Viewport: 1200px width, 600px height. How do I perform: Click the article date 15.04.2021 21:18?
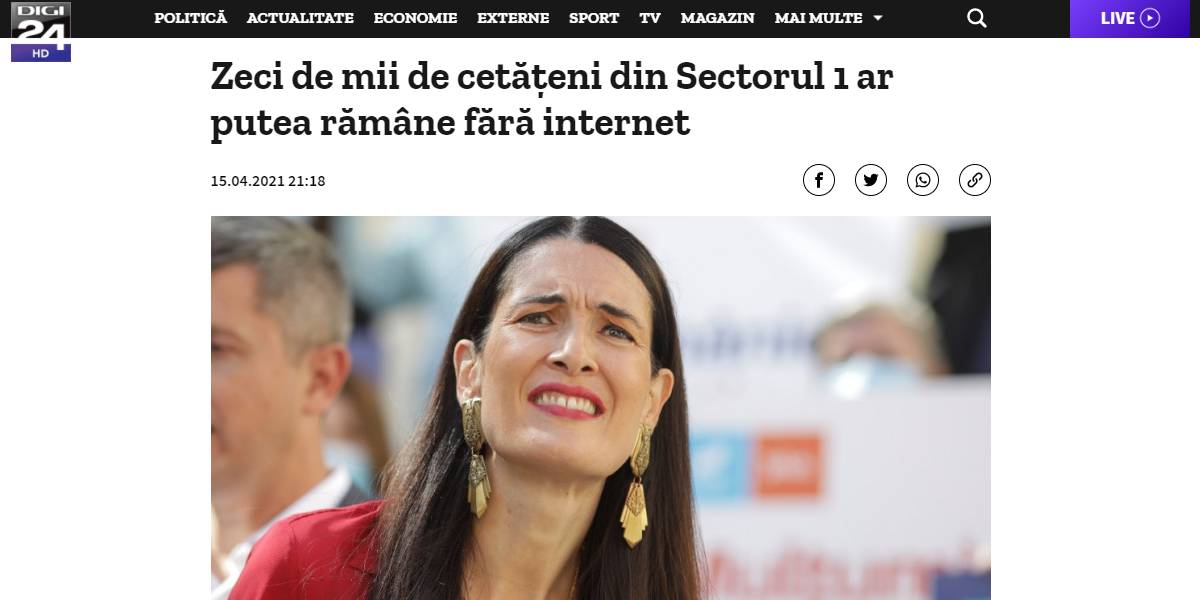(267, 181)
